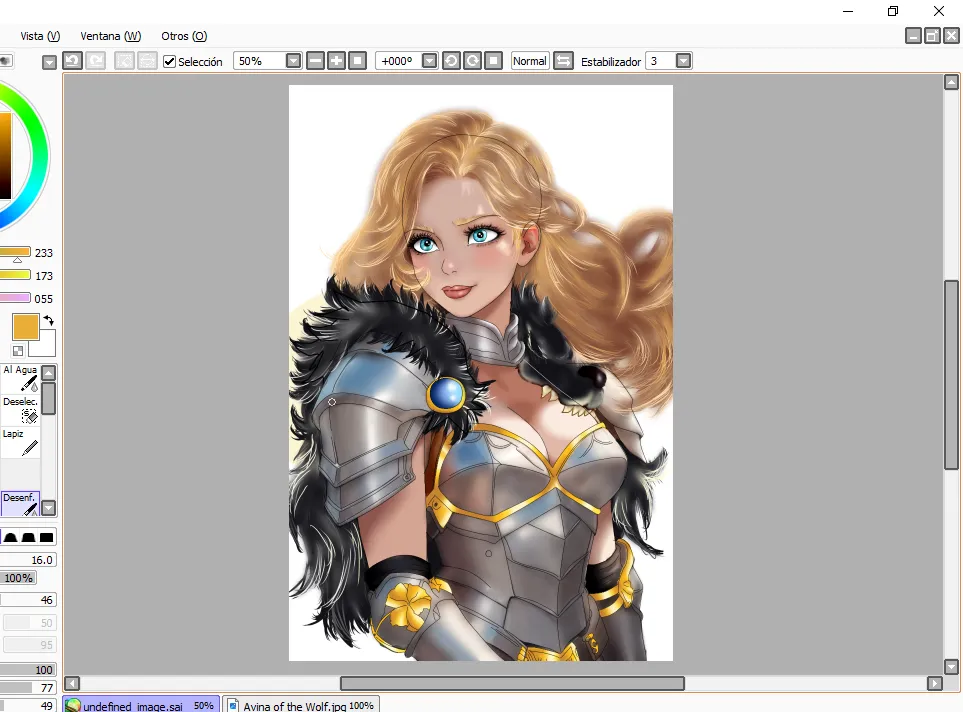Click the brush list scrollbar thumb

tap(49, 398)
